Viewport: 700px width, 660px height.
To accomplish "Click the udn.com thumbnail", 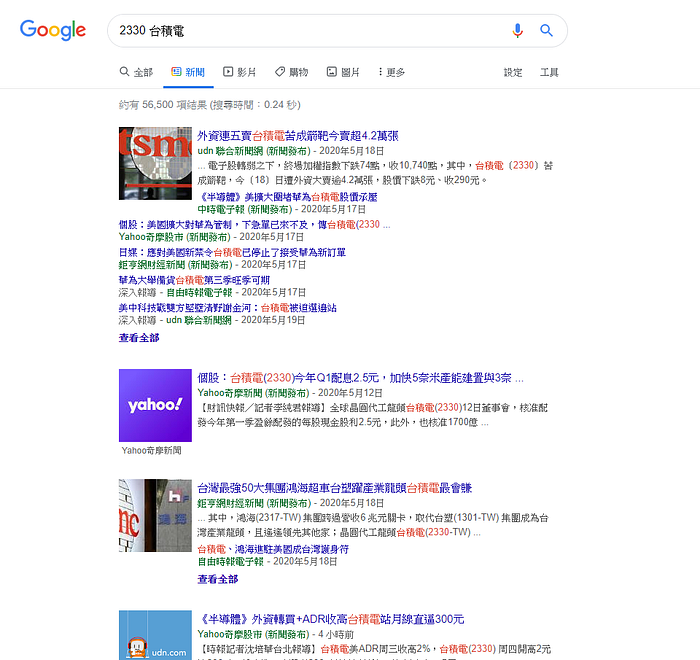I will pyautogui.click(x=155, y=635).
